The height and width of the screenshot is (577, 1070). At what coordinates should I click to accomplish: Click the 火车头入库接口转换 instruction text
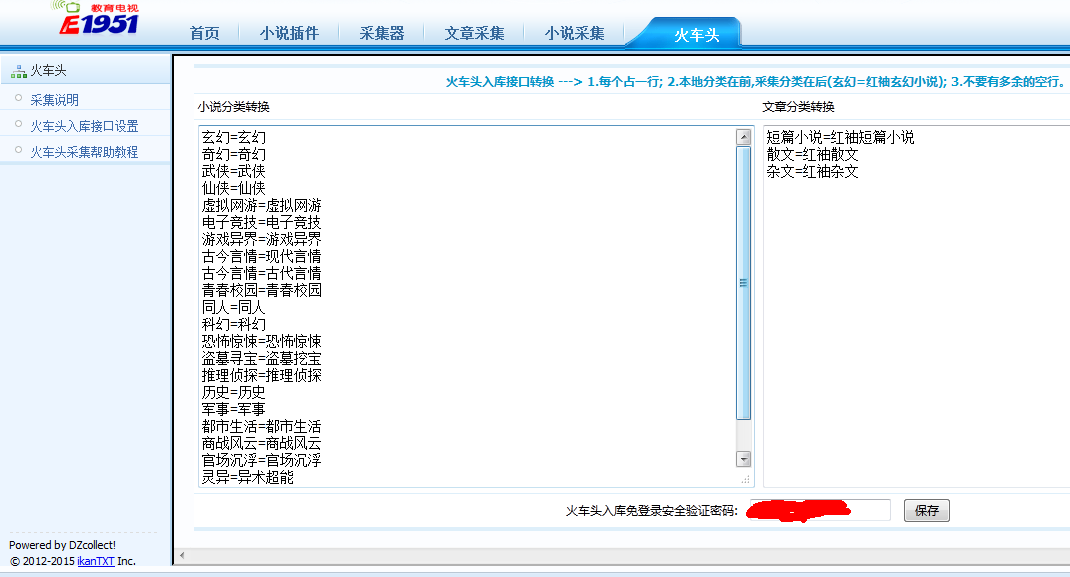coord(755,82)
